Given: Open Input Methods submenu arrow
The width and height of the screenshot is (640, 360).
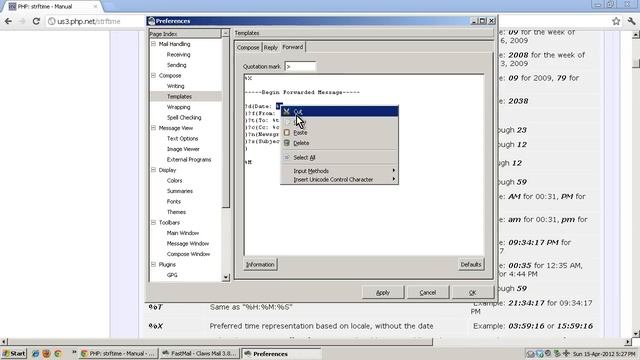Looking at the screenshot, I should [393, 171].
